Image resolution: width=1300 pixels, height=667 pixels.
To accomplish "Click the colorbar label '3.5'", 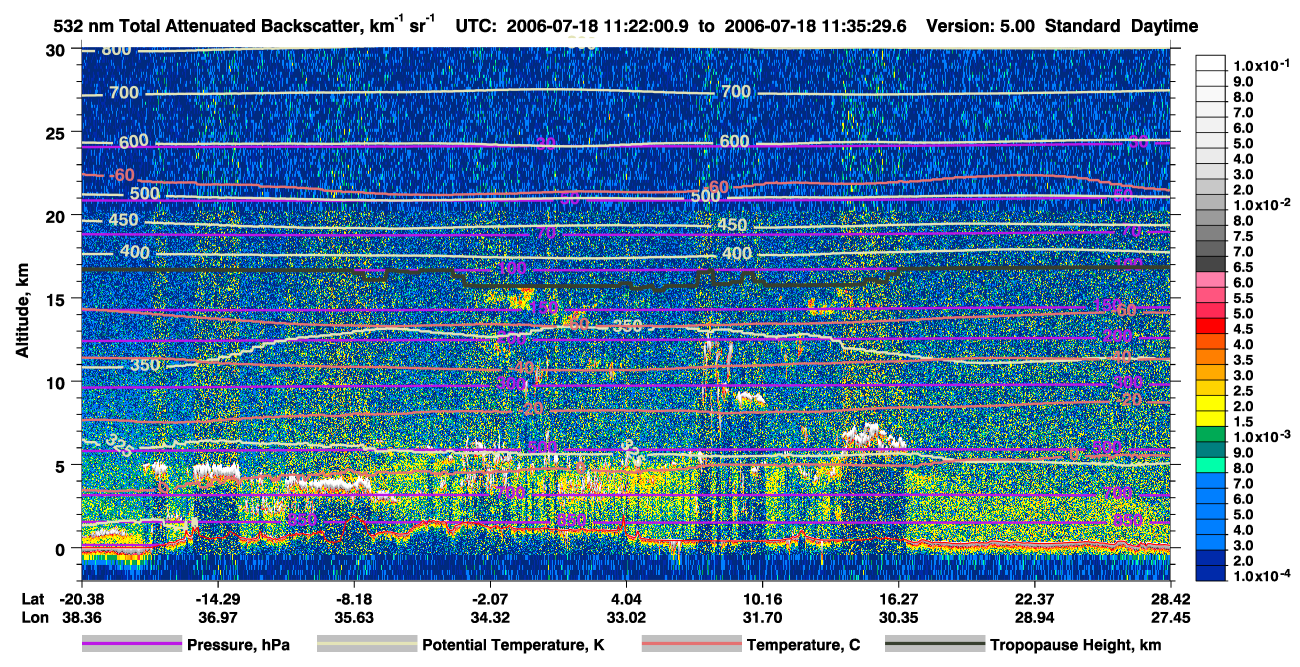I will point(1243,360).
